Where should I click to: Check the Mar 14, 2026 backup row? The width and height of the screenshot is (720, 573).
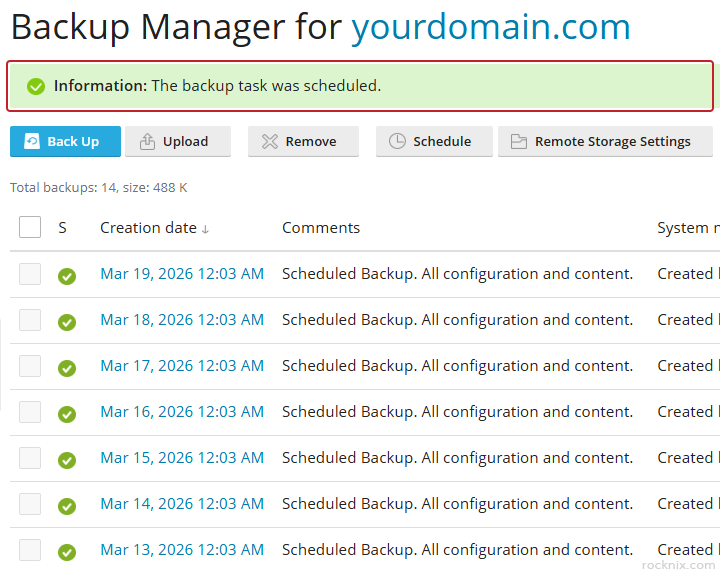pyautogui.click(x=30, y=504)
